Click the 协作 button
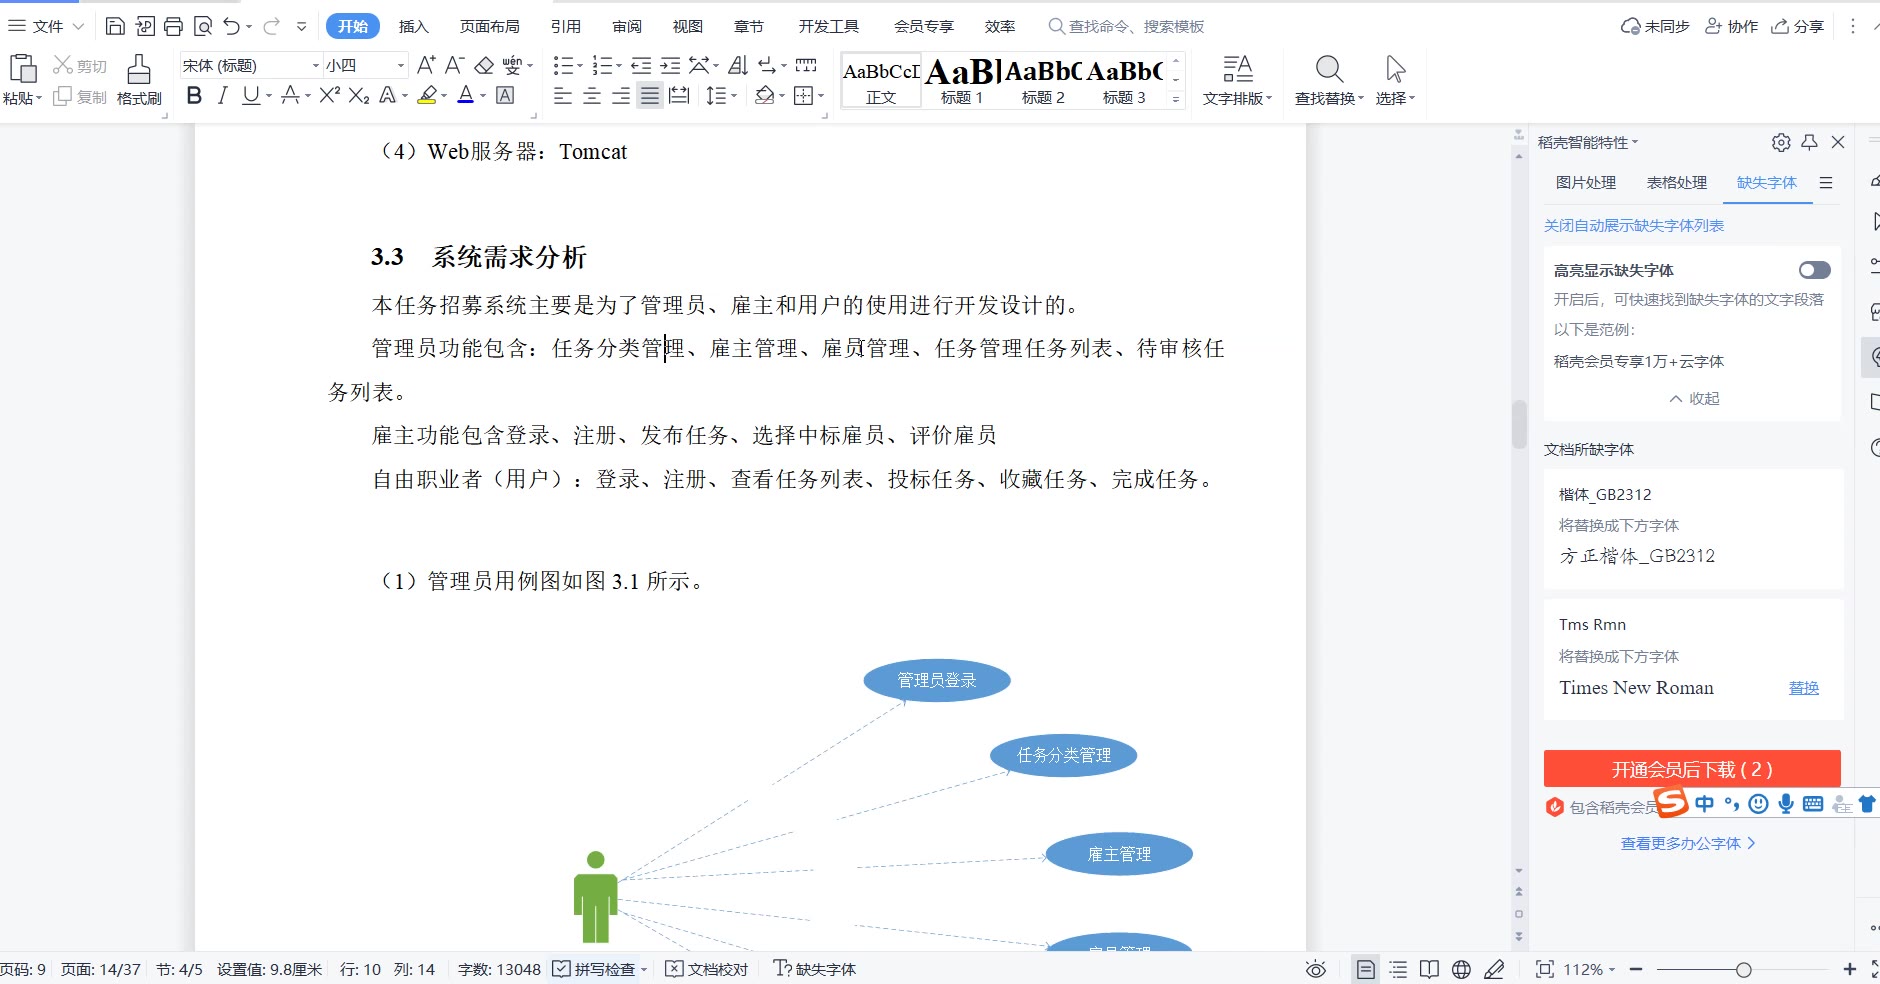Image resolution: width=1880 pixels, height=984 pixels. pyautogui.click(x=1731, y=26)
